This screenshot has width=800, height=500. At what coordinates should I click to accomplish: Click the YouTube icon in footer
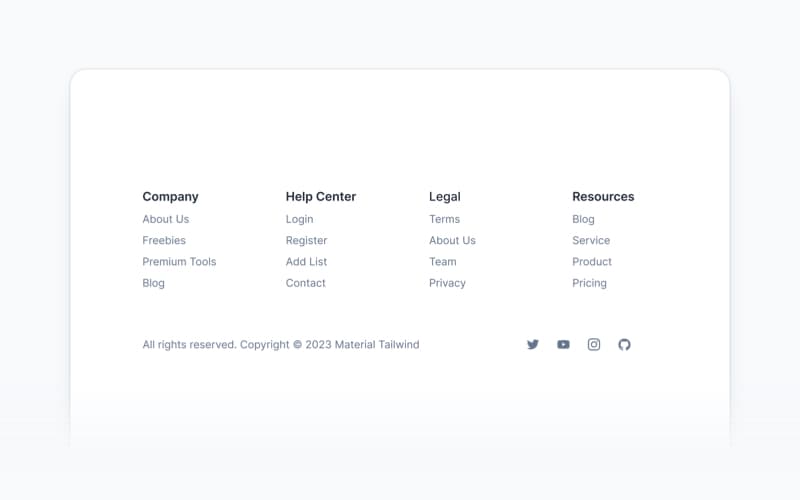point(563,345)
